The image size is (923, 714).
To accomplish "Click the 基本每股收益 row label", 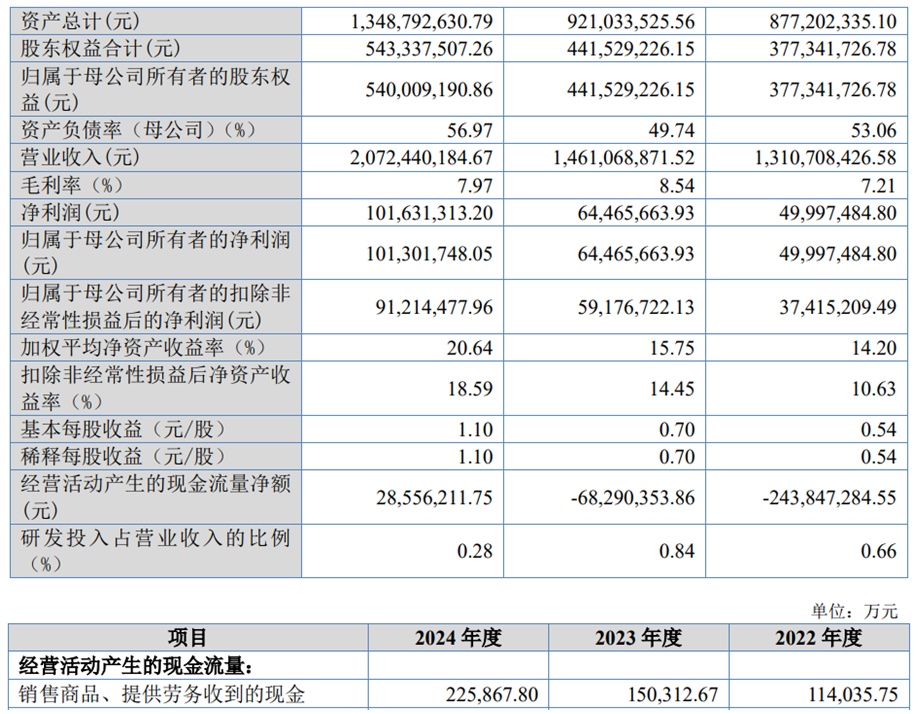I will pyautogui.click(x=120, y=429).
